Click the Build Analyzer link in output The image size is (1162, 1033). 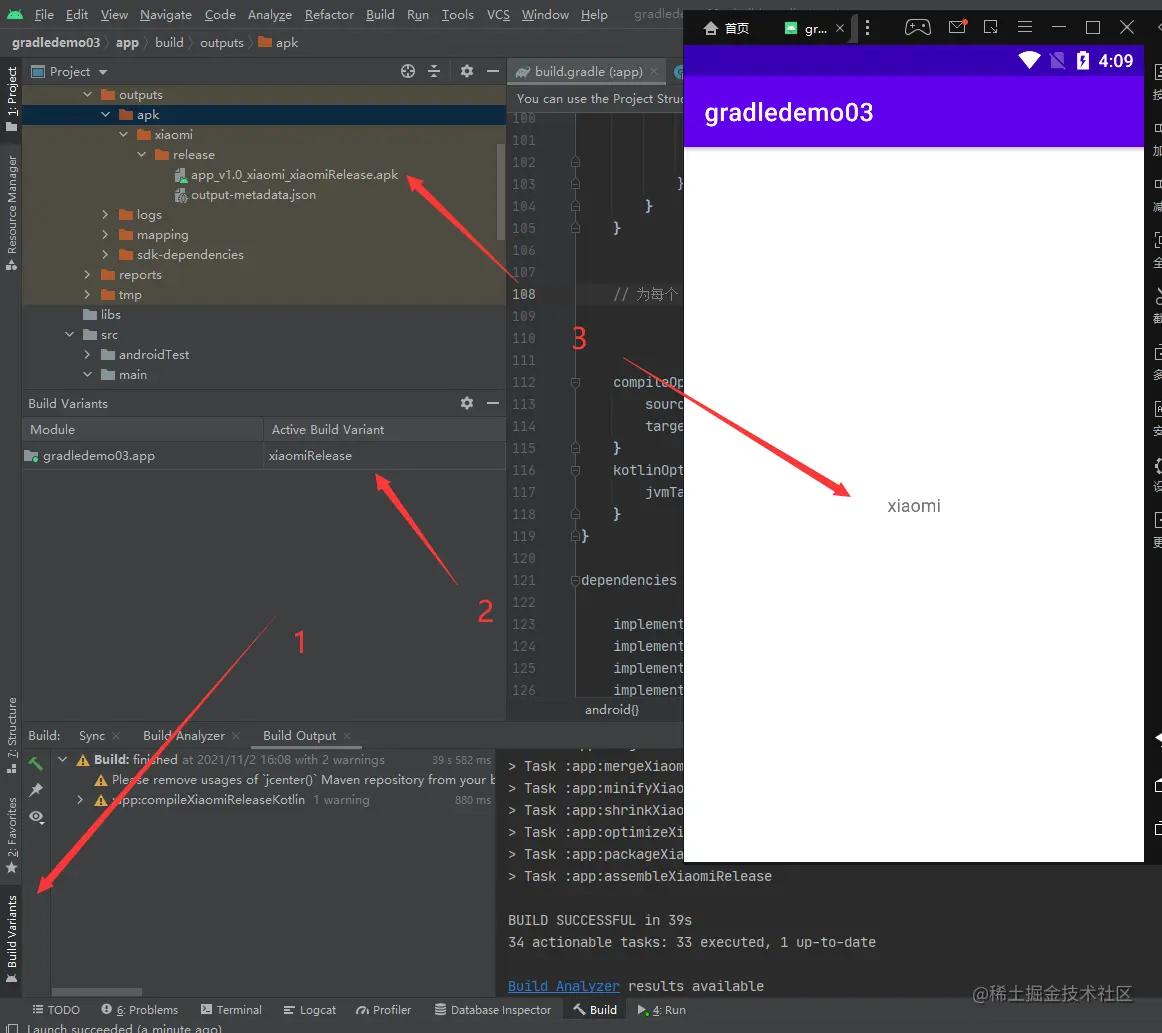pos(563,986)
